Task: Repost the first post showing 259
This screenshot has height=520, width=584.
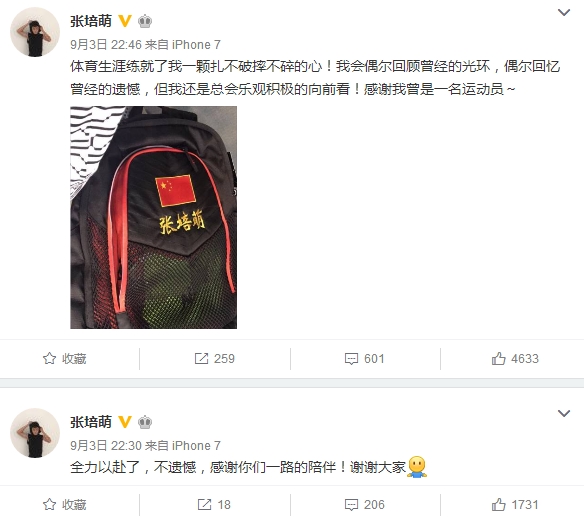Action: pyautogui.click(x=215, y=359)
